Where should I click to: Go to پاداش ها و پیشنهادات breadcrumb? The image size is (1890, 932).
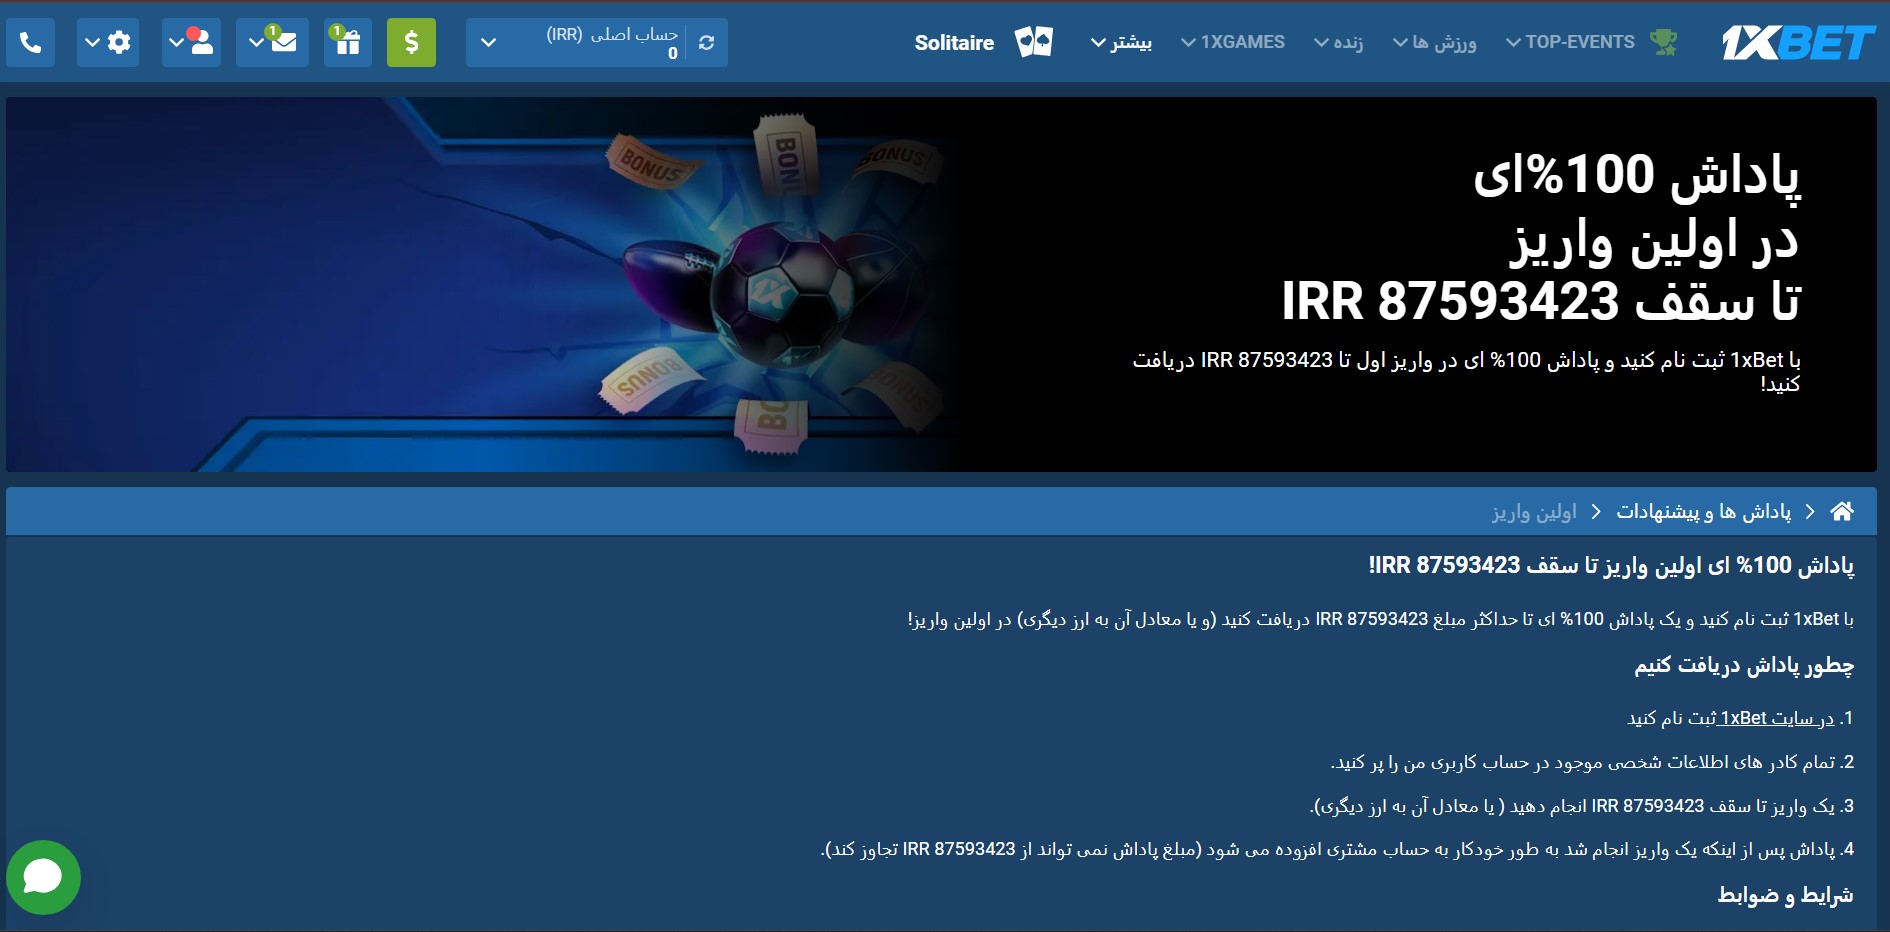click(1704, 511)
